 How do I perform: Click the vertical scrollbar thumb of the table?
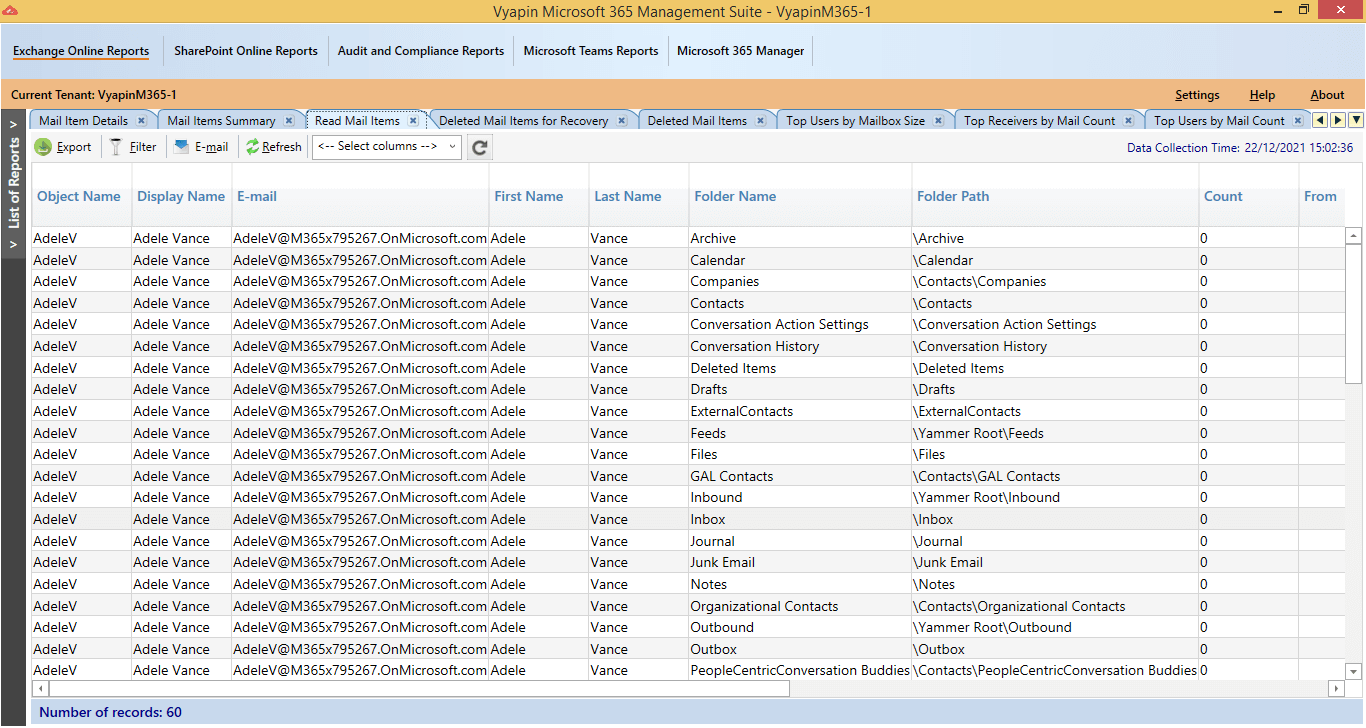[x=1354, y=313]
